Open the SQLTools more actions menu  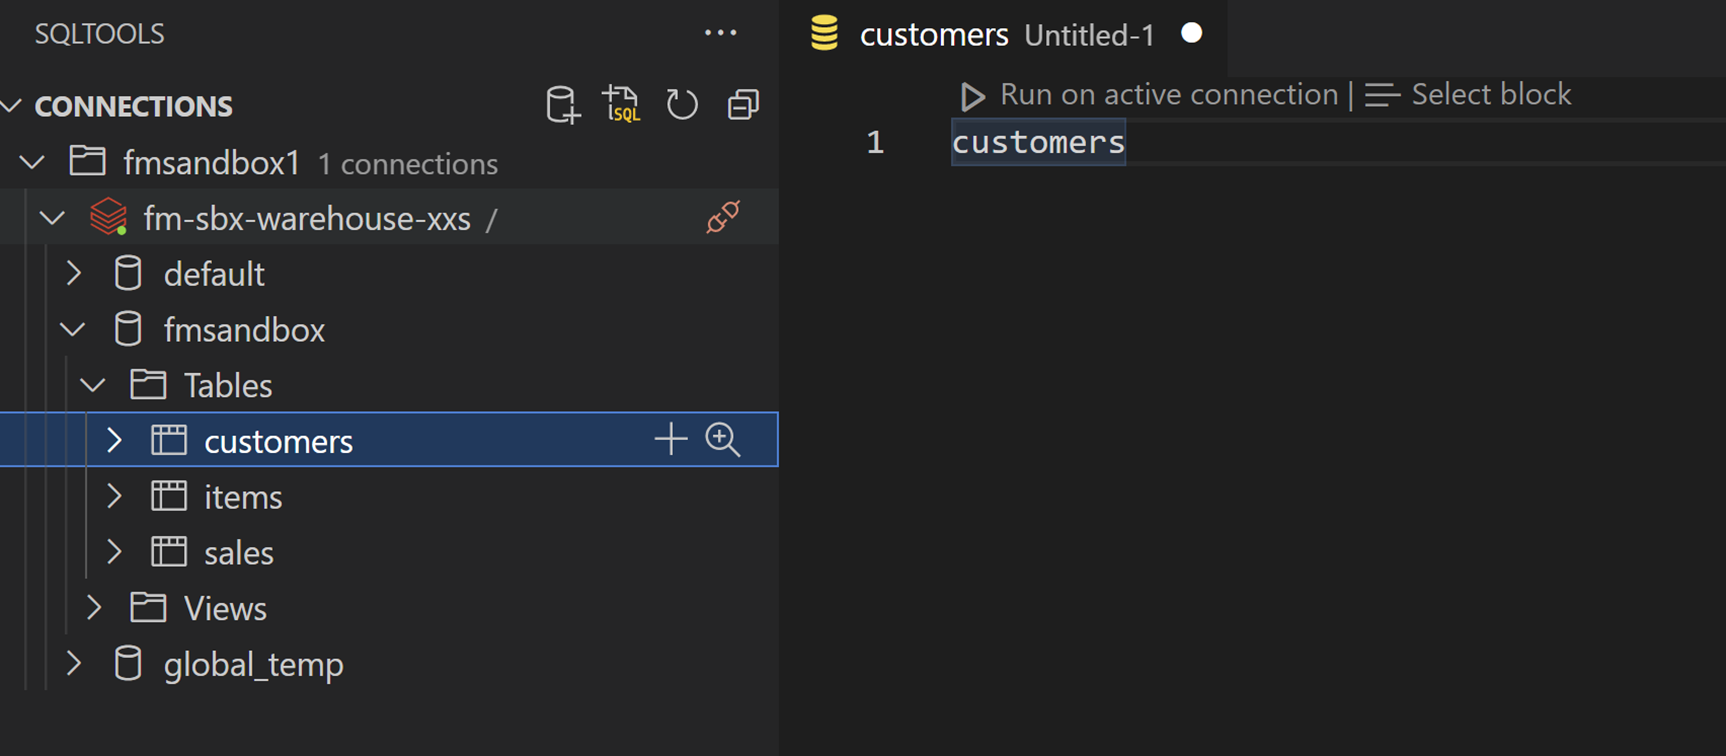[720, 33]
